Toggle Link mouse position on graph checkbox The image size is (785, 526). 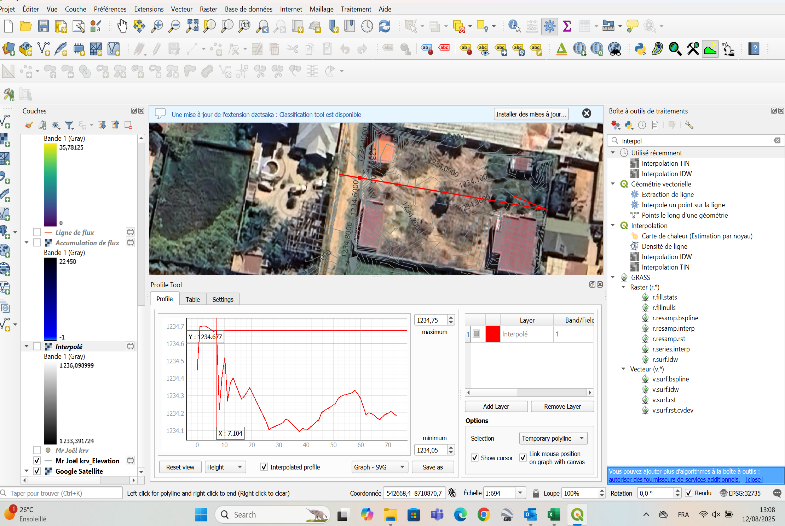click(523, 457)
